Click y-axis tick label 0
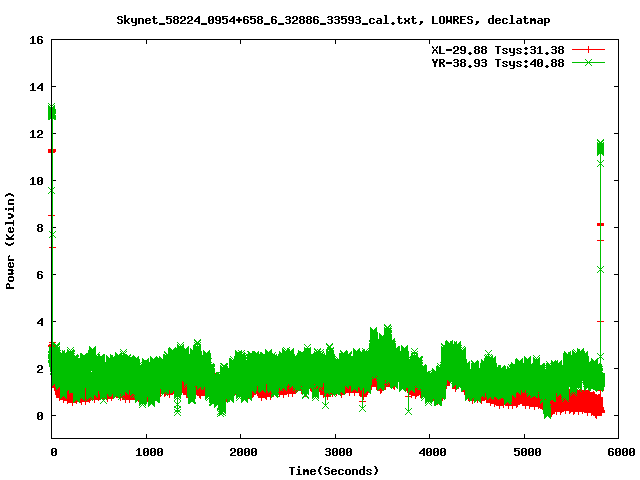This screenshot has height=480, width=640. point(40,416)
